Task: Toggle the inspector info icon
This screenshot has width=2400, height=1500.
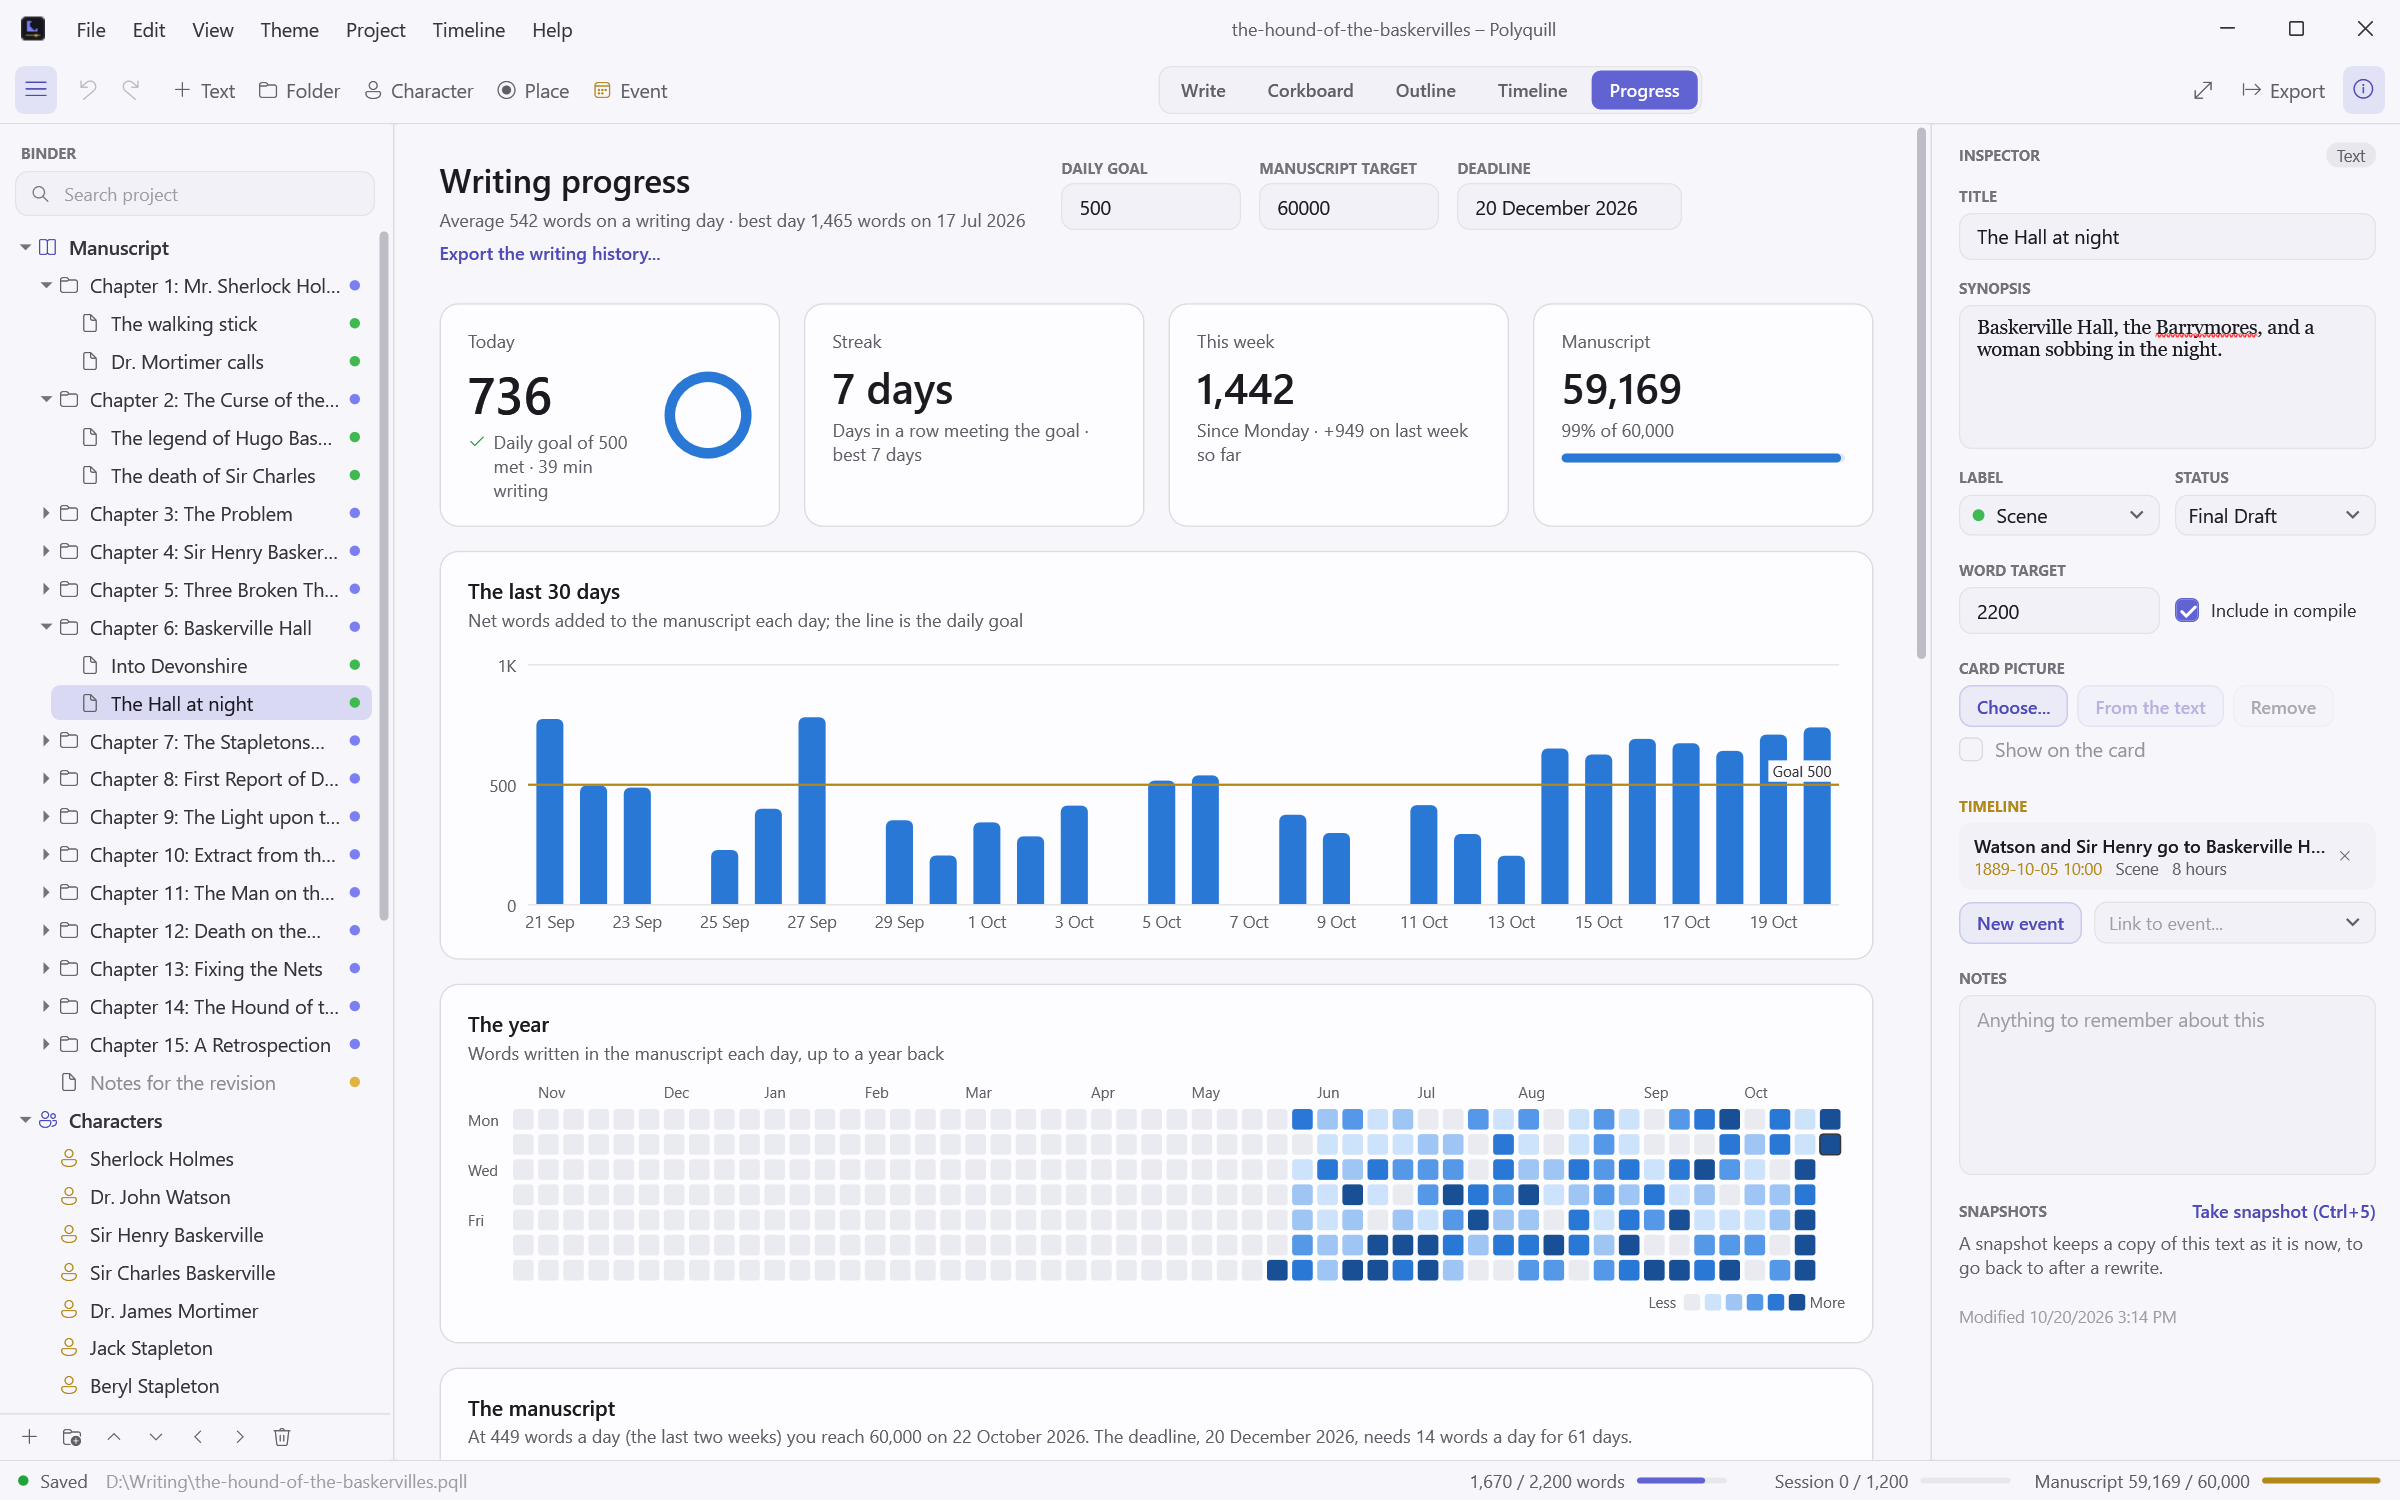Action: [x=2363, y=90]
